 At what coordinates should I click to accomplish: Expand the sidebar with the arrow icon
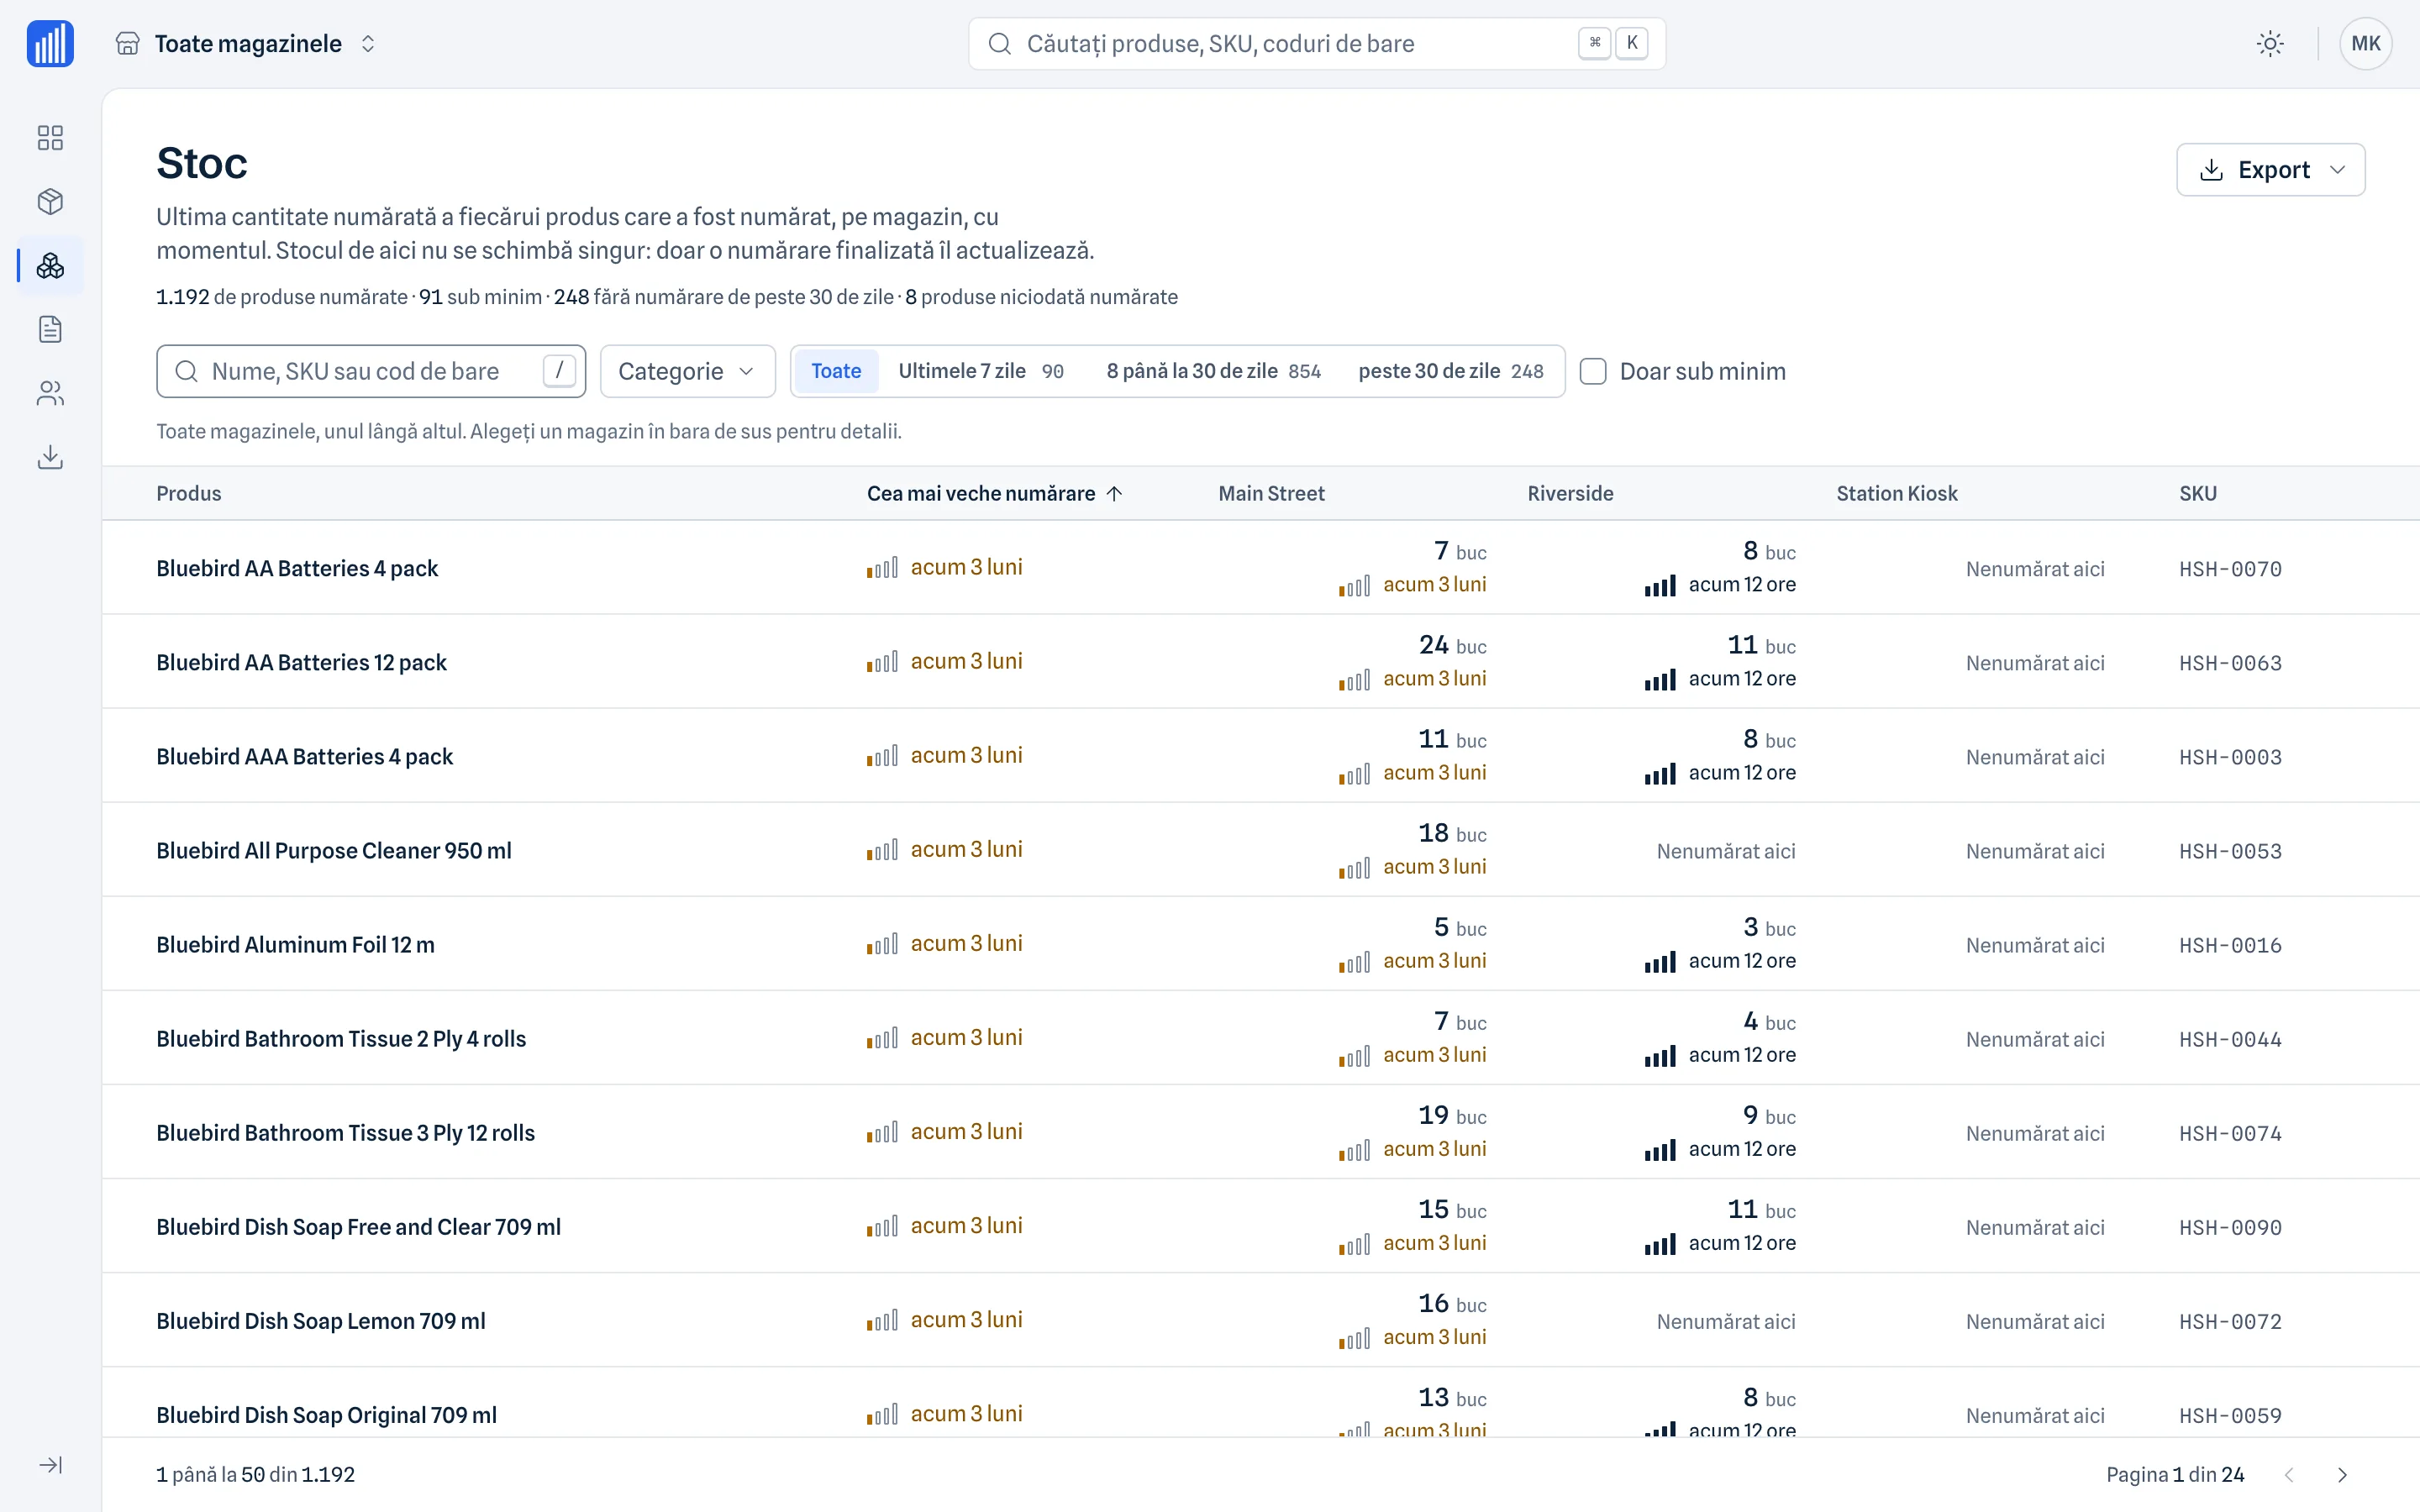click(x=50, y=1465)
